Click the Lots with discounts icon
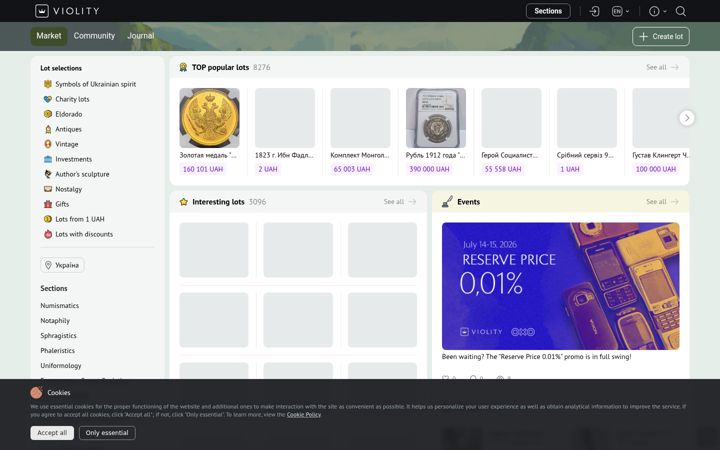Viewport: 720px width, 450px height. (x=48, y=234)
